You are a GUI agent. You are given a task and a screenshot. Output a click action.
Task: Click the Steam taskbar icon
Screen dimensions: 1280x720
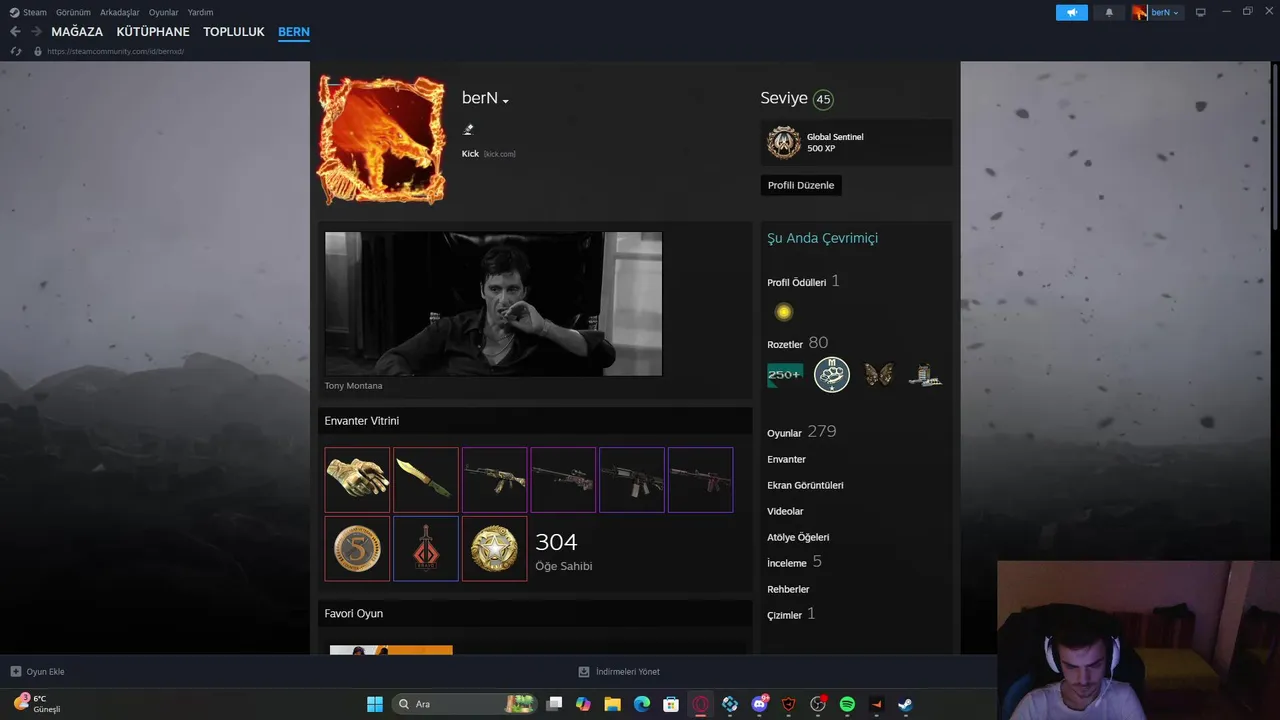(x=905, y=704)
